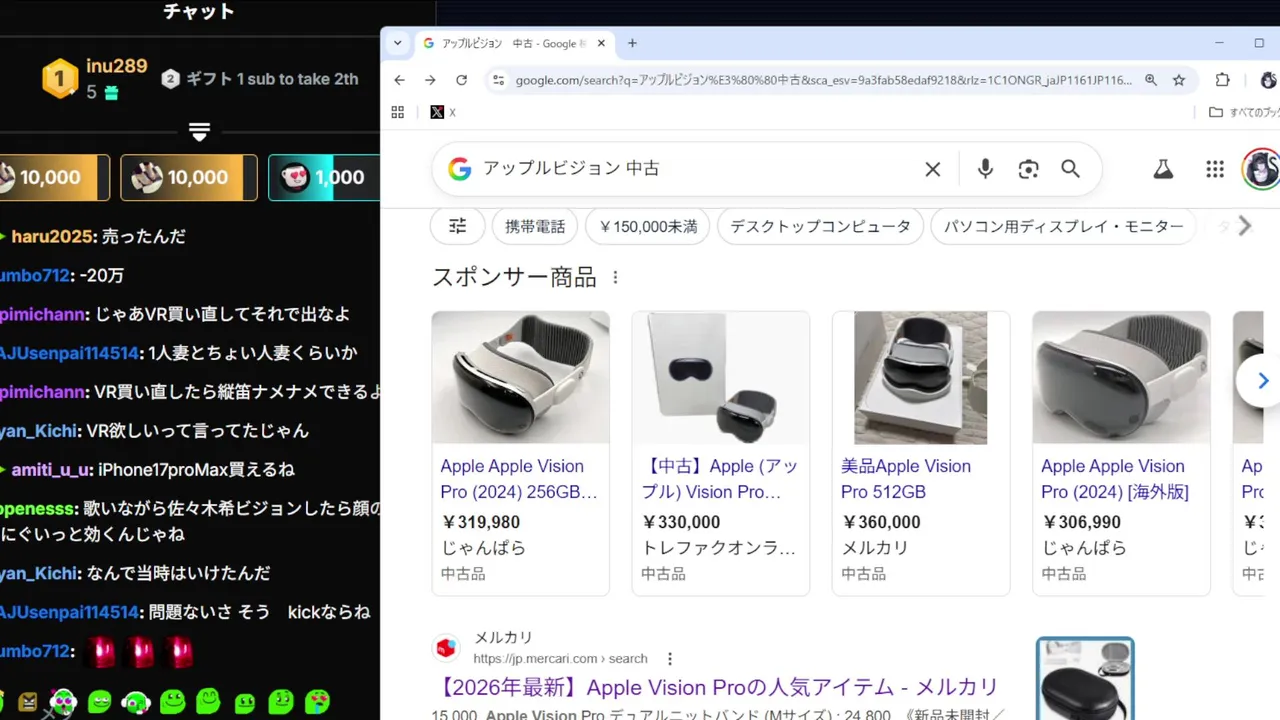Clear the search query with the X
Screen dimensions: 1280x720
932,169
